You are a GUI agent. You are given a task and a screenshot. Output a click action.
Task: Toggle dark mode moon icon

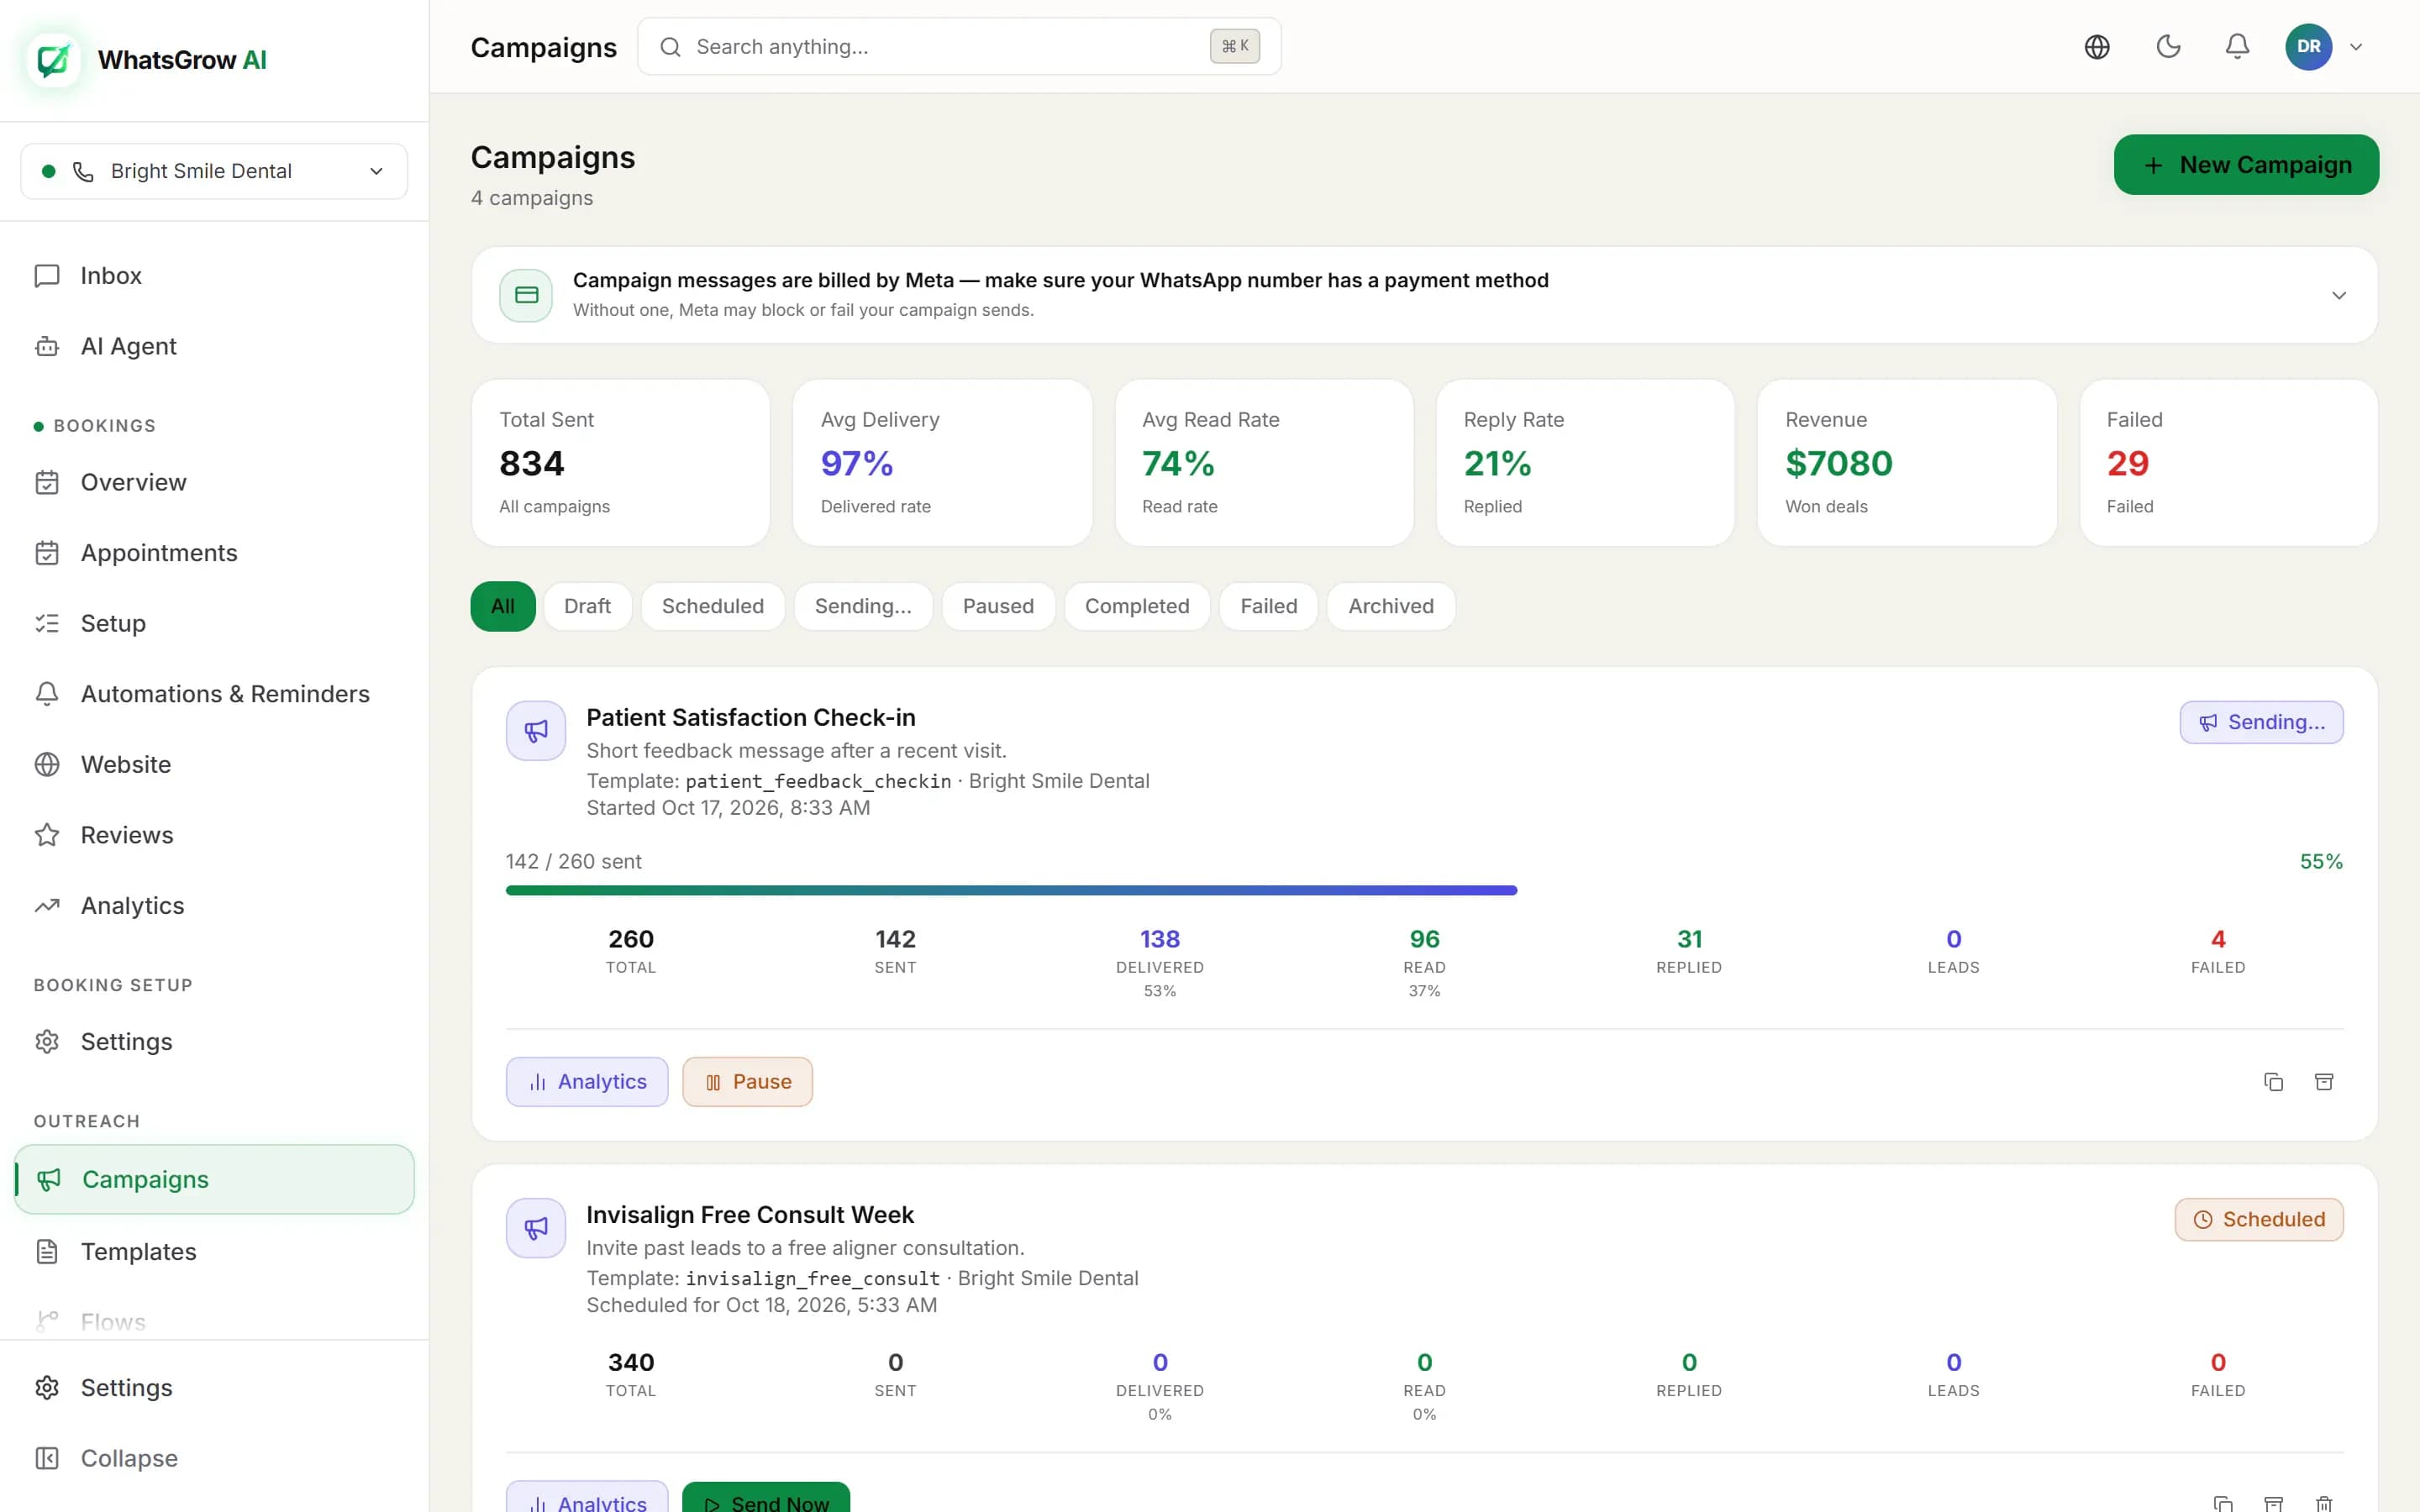tap(2168, 47)
